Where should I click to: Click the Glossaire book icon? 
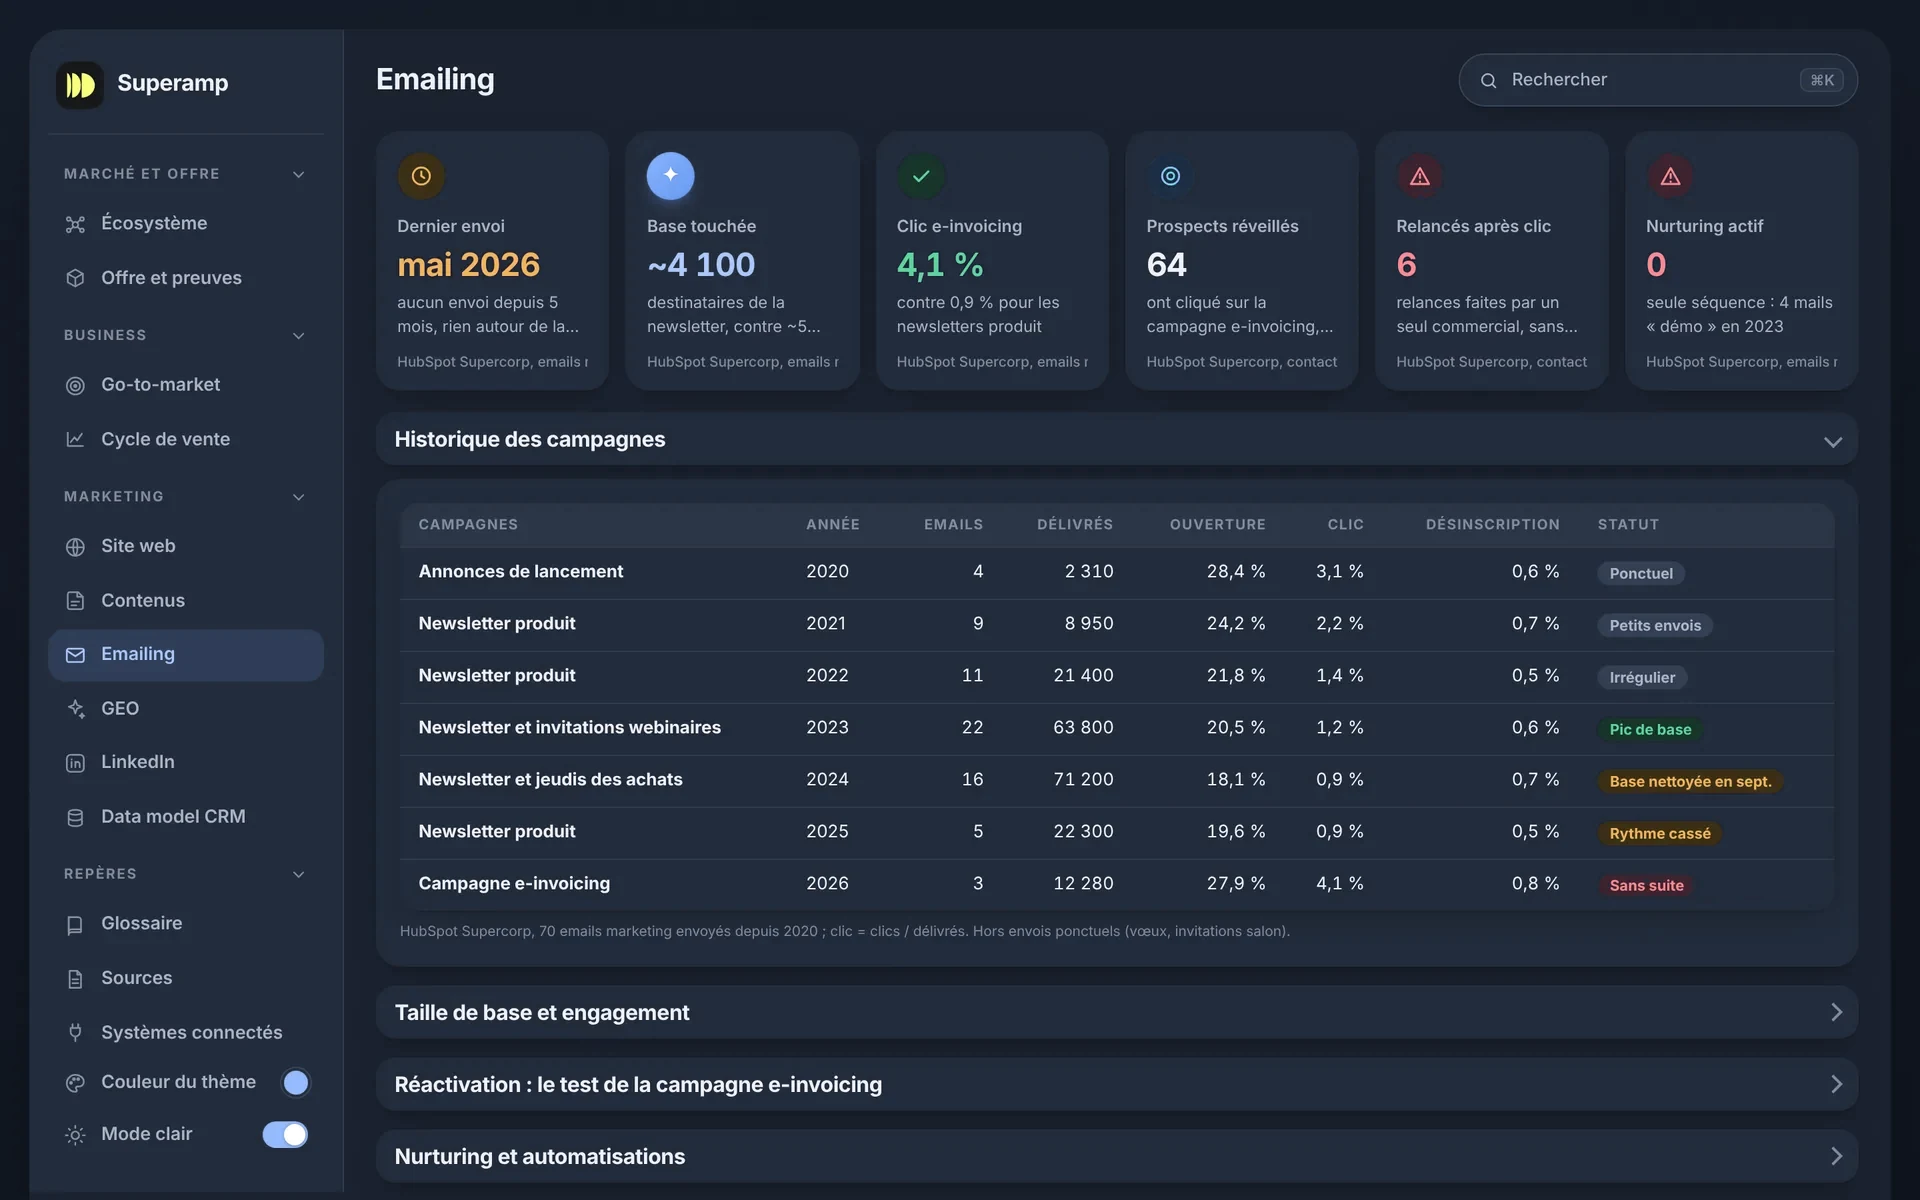[x=75, y=925]
